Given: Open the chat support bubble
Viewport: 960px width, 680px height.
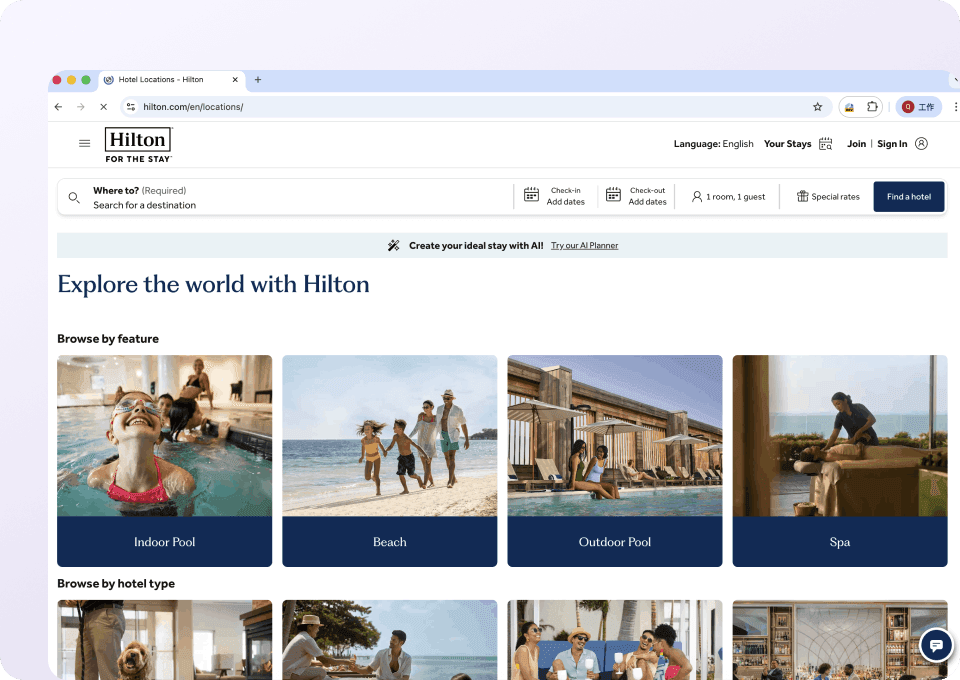Looking at the screenshot, I should point(936,646).
